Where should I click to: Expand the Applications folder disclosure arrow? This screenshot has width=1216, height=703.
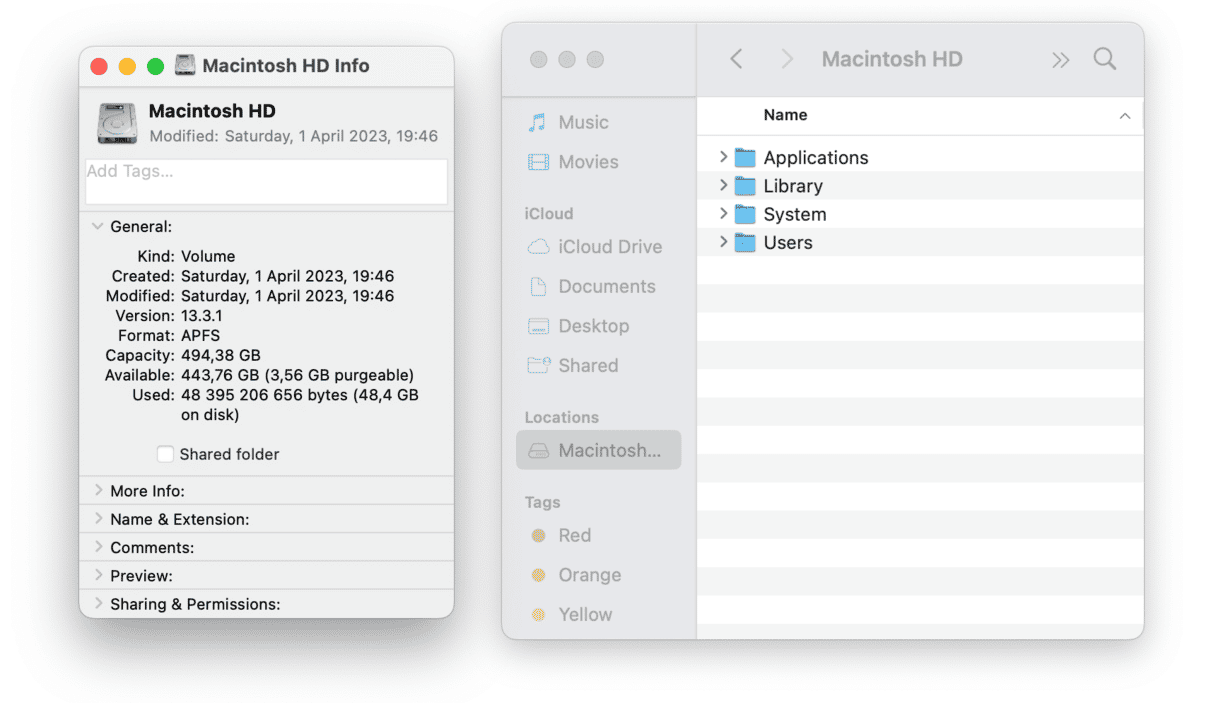723,157
